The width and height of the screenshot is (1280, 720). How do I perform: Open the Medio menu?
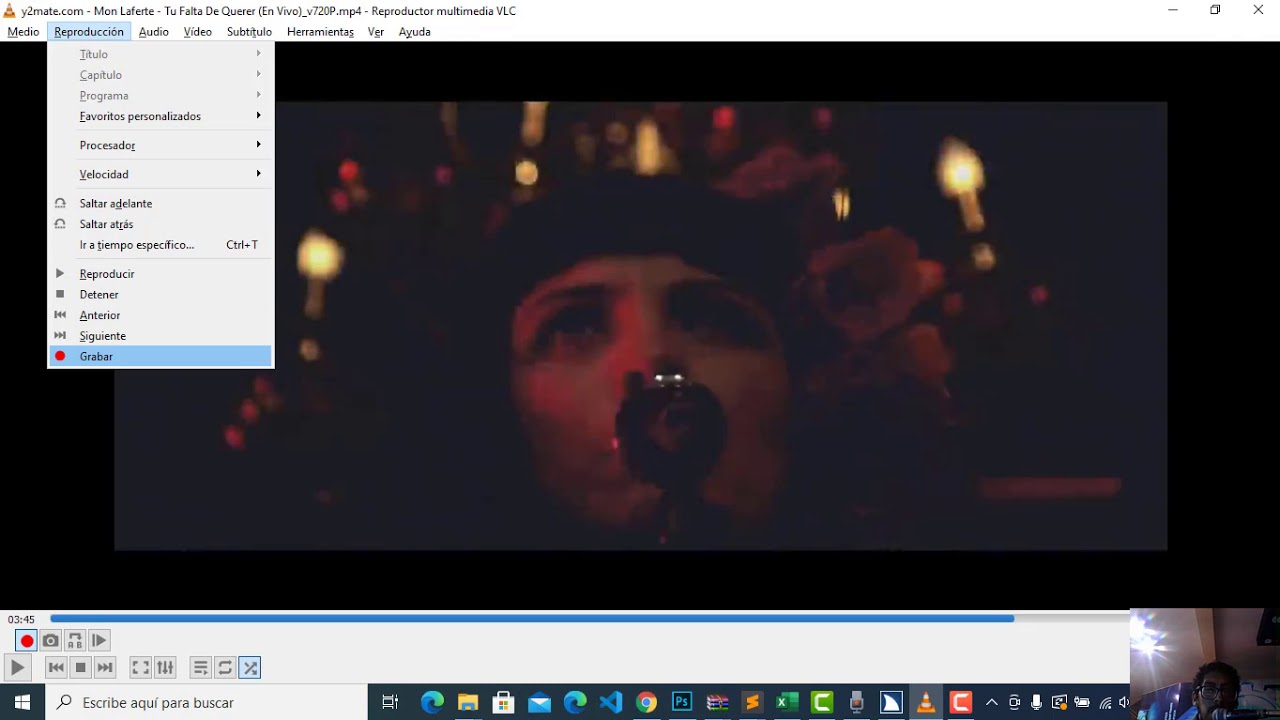coord(23,32)
